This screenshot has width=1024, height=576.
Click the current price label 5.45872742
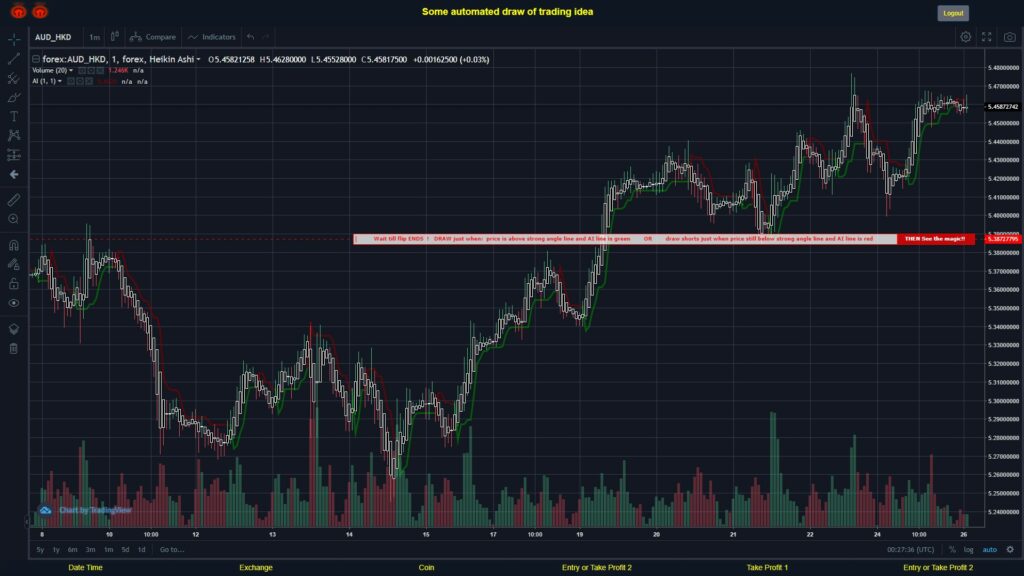coord(1002,106)
